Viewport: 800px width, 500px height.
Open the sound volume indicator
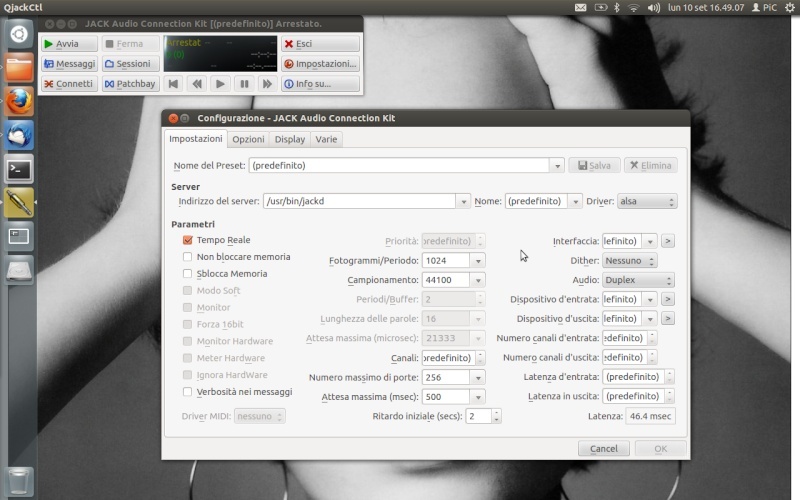point(654,8)
